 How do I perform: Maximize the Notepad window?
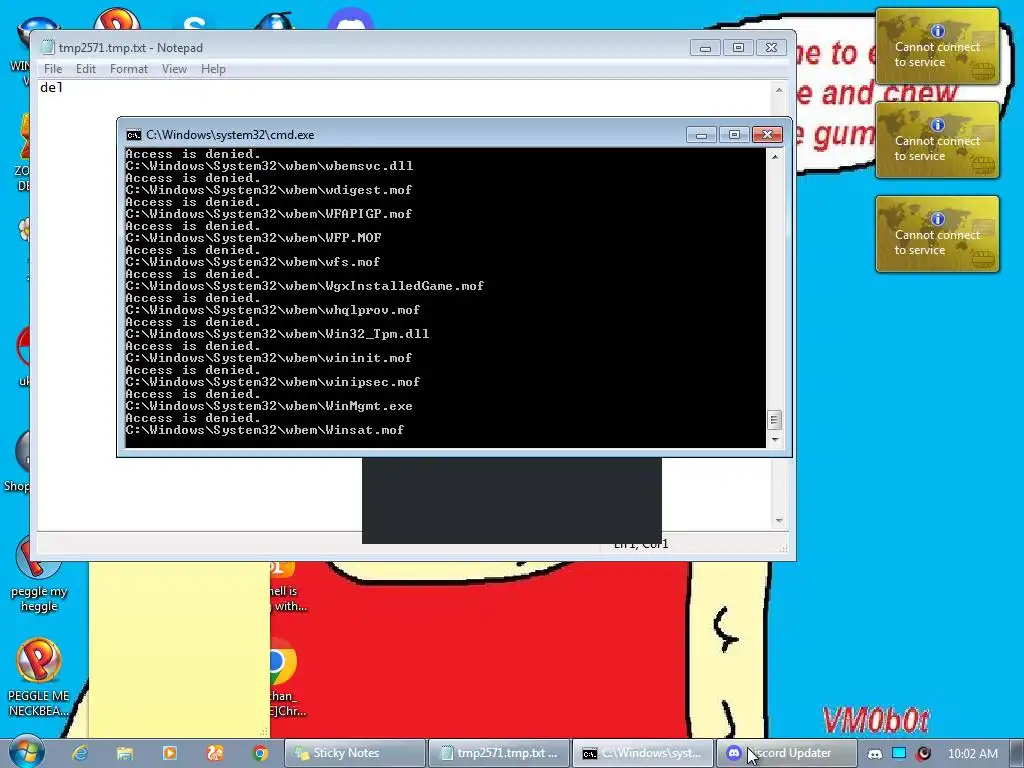coord(738,48)
